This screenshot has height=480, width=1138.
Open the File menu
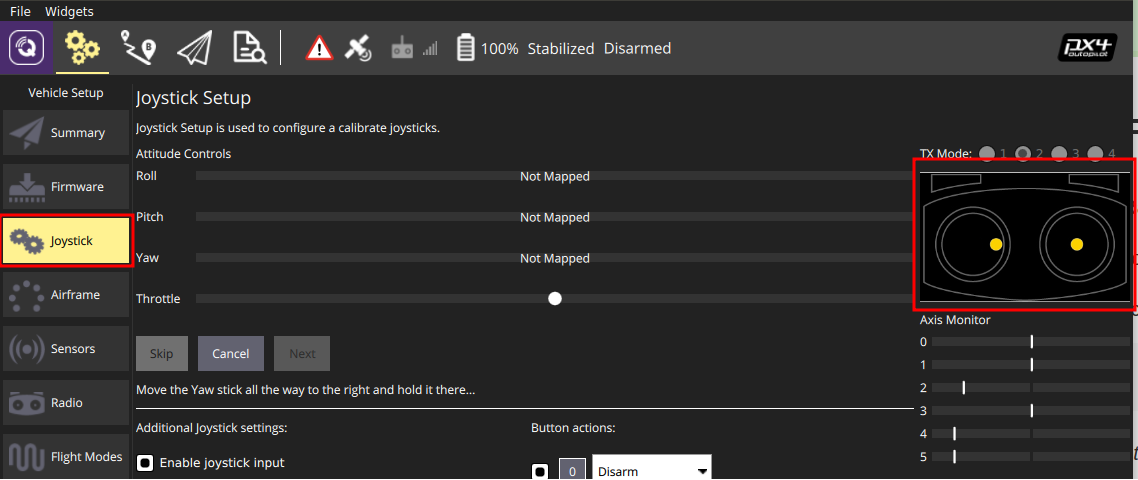pyautogui.click(x=20, y=12)
